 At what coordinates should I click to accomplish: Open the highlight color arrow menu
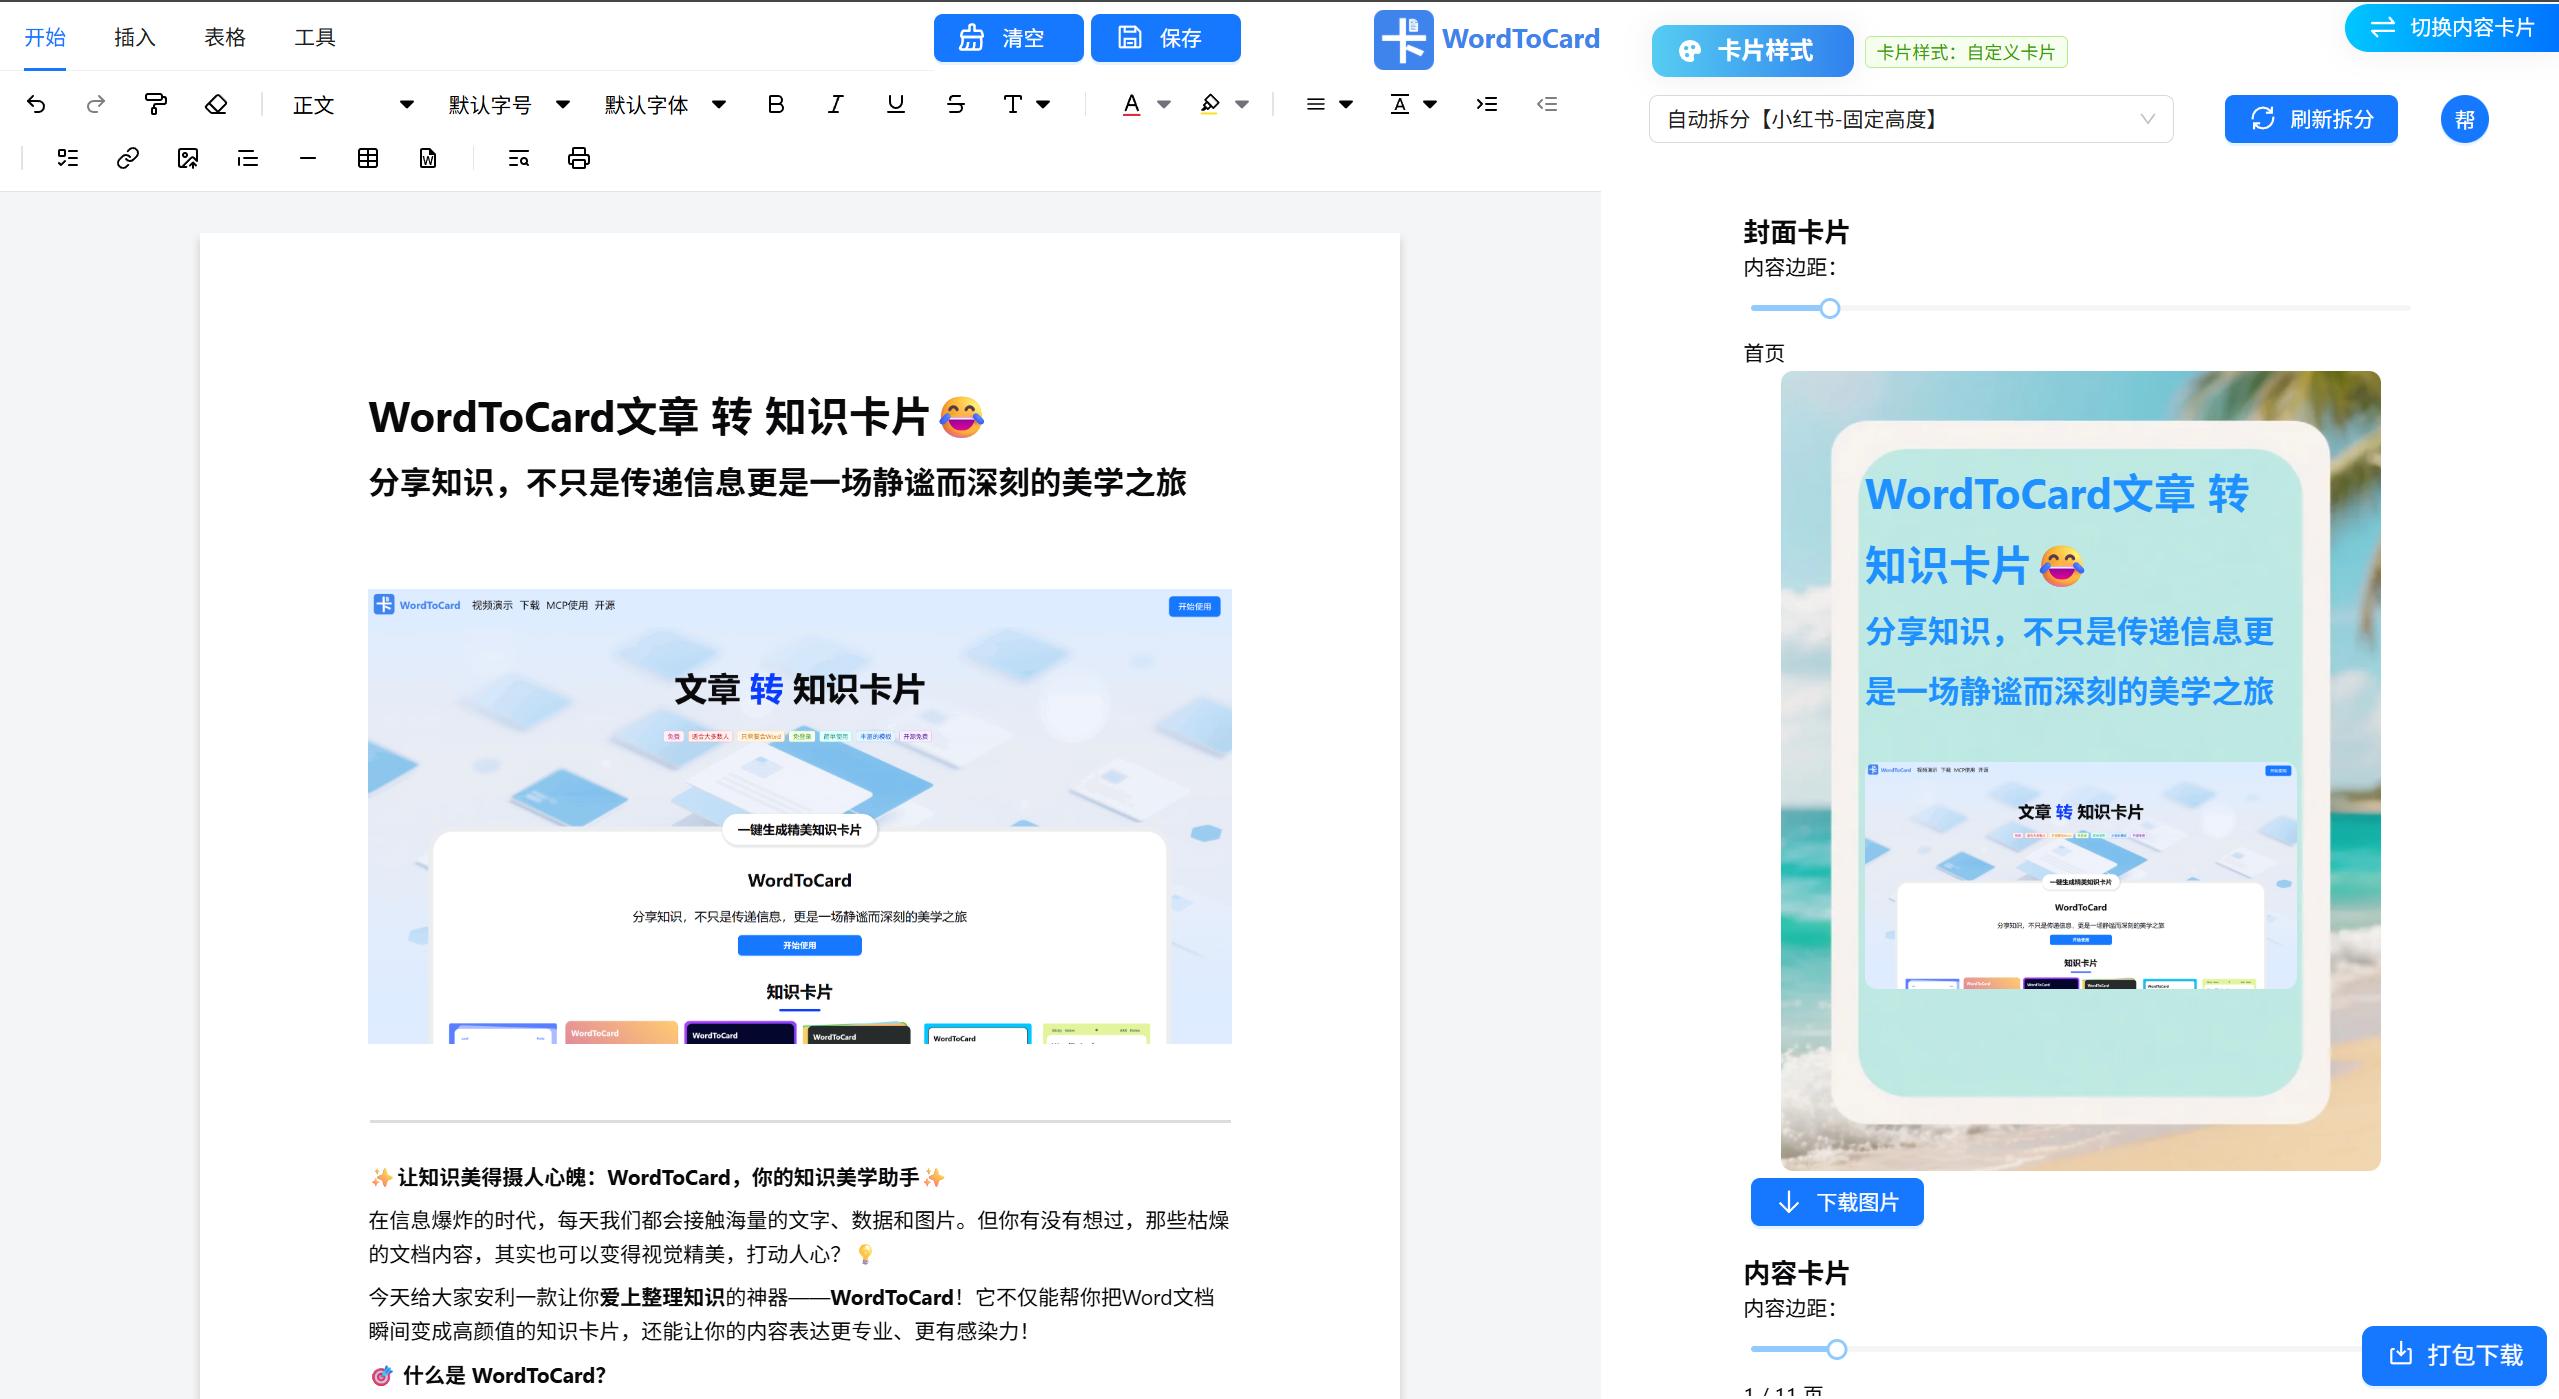(1242, 104)
